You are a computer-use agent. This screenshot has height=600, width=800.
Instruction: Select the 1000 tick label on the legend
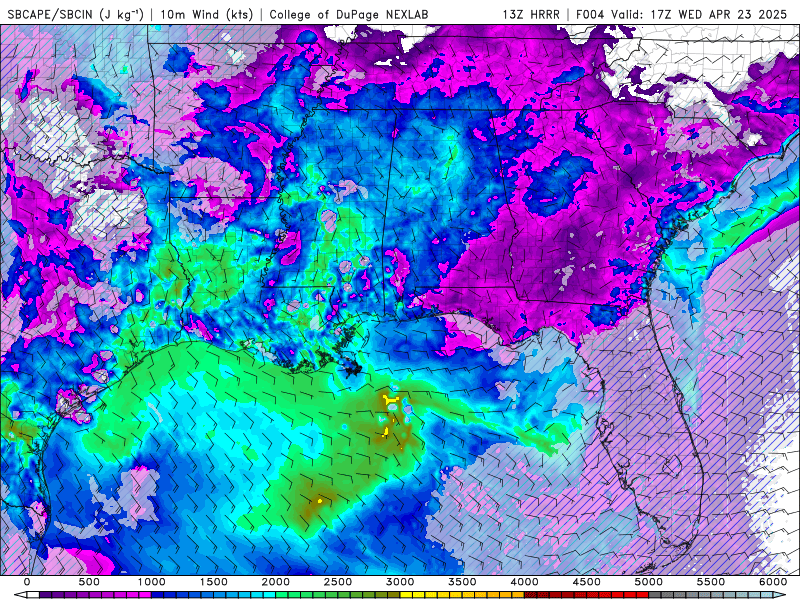(x=152, y=582)
